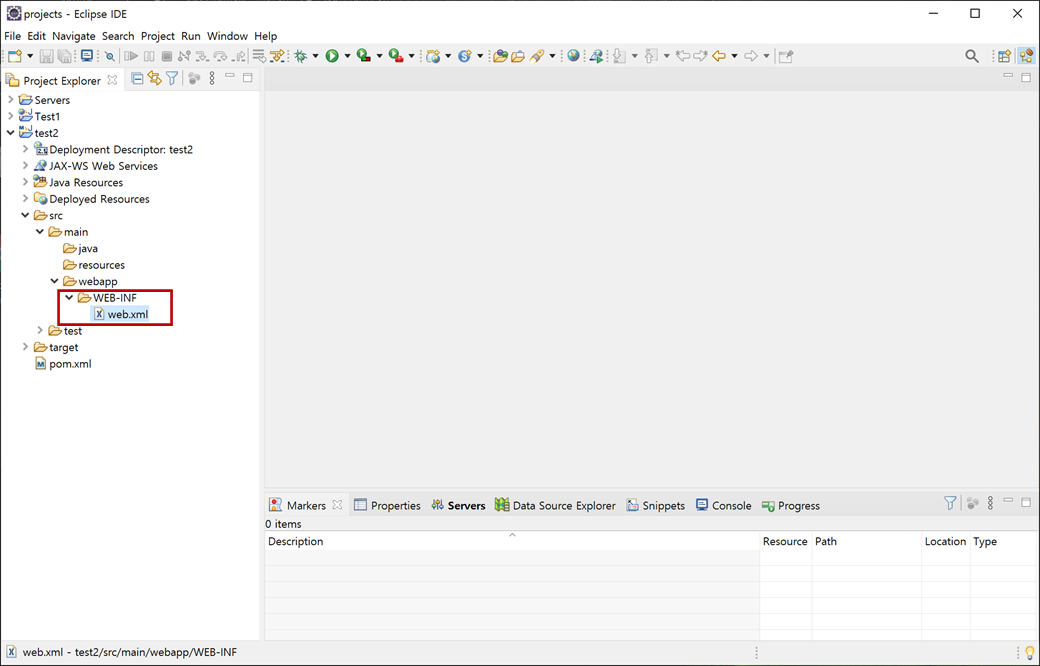Click the Save All toolbar icon
This screenshot has width=1040, height=666.
click(x=65, y=56)
